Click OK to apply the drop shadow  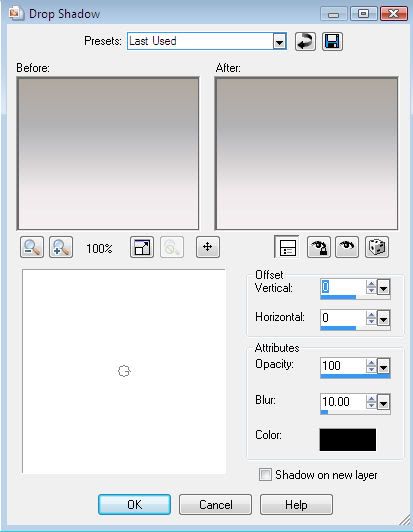pyautogui.click(x=134, y=505)
